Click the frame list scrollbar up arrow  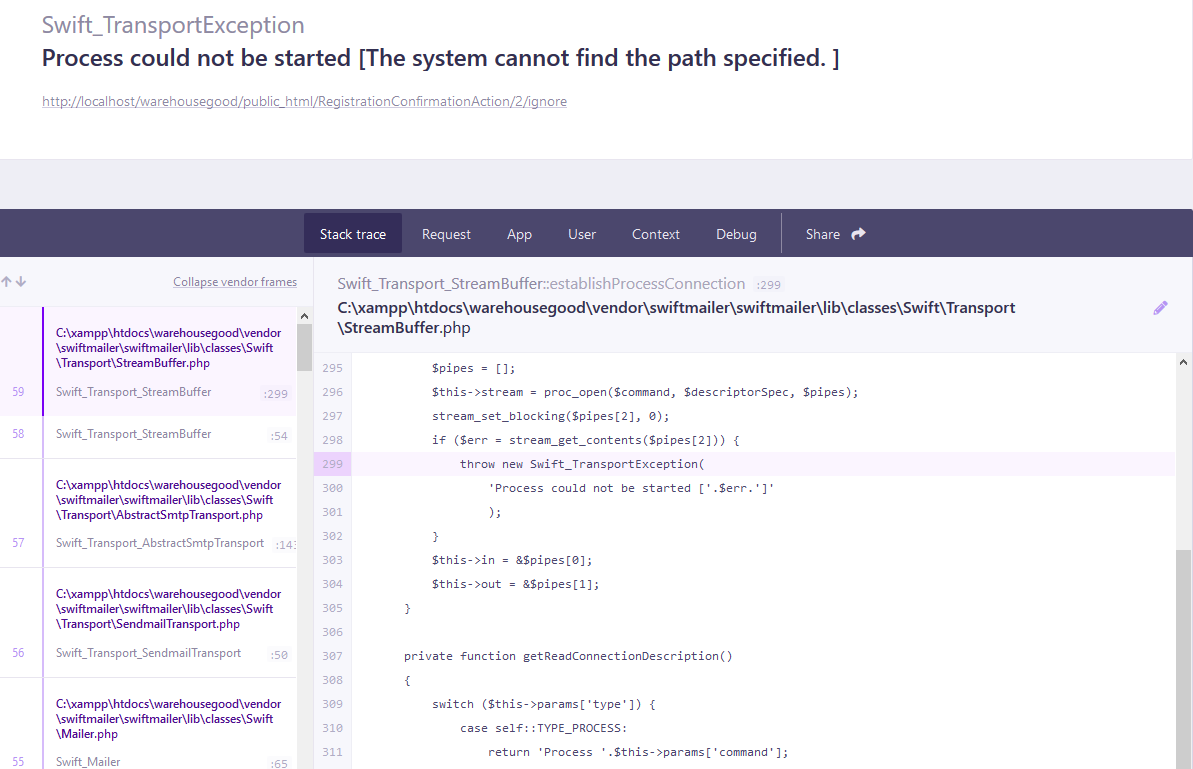(x=304, y=316)
